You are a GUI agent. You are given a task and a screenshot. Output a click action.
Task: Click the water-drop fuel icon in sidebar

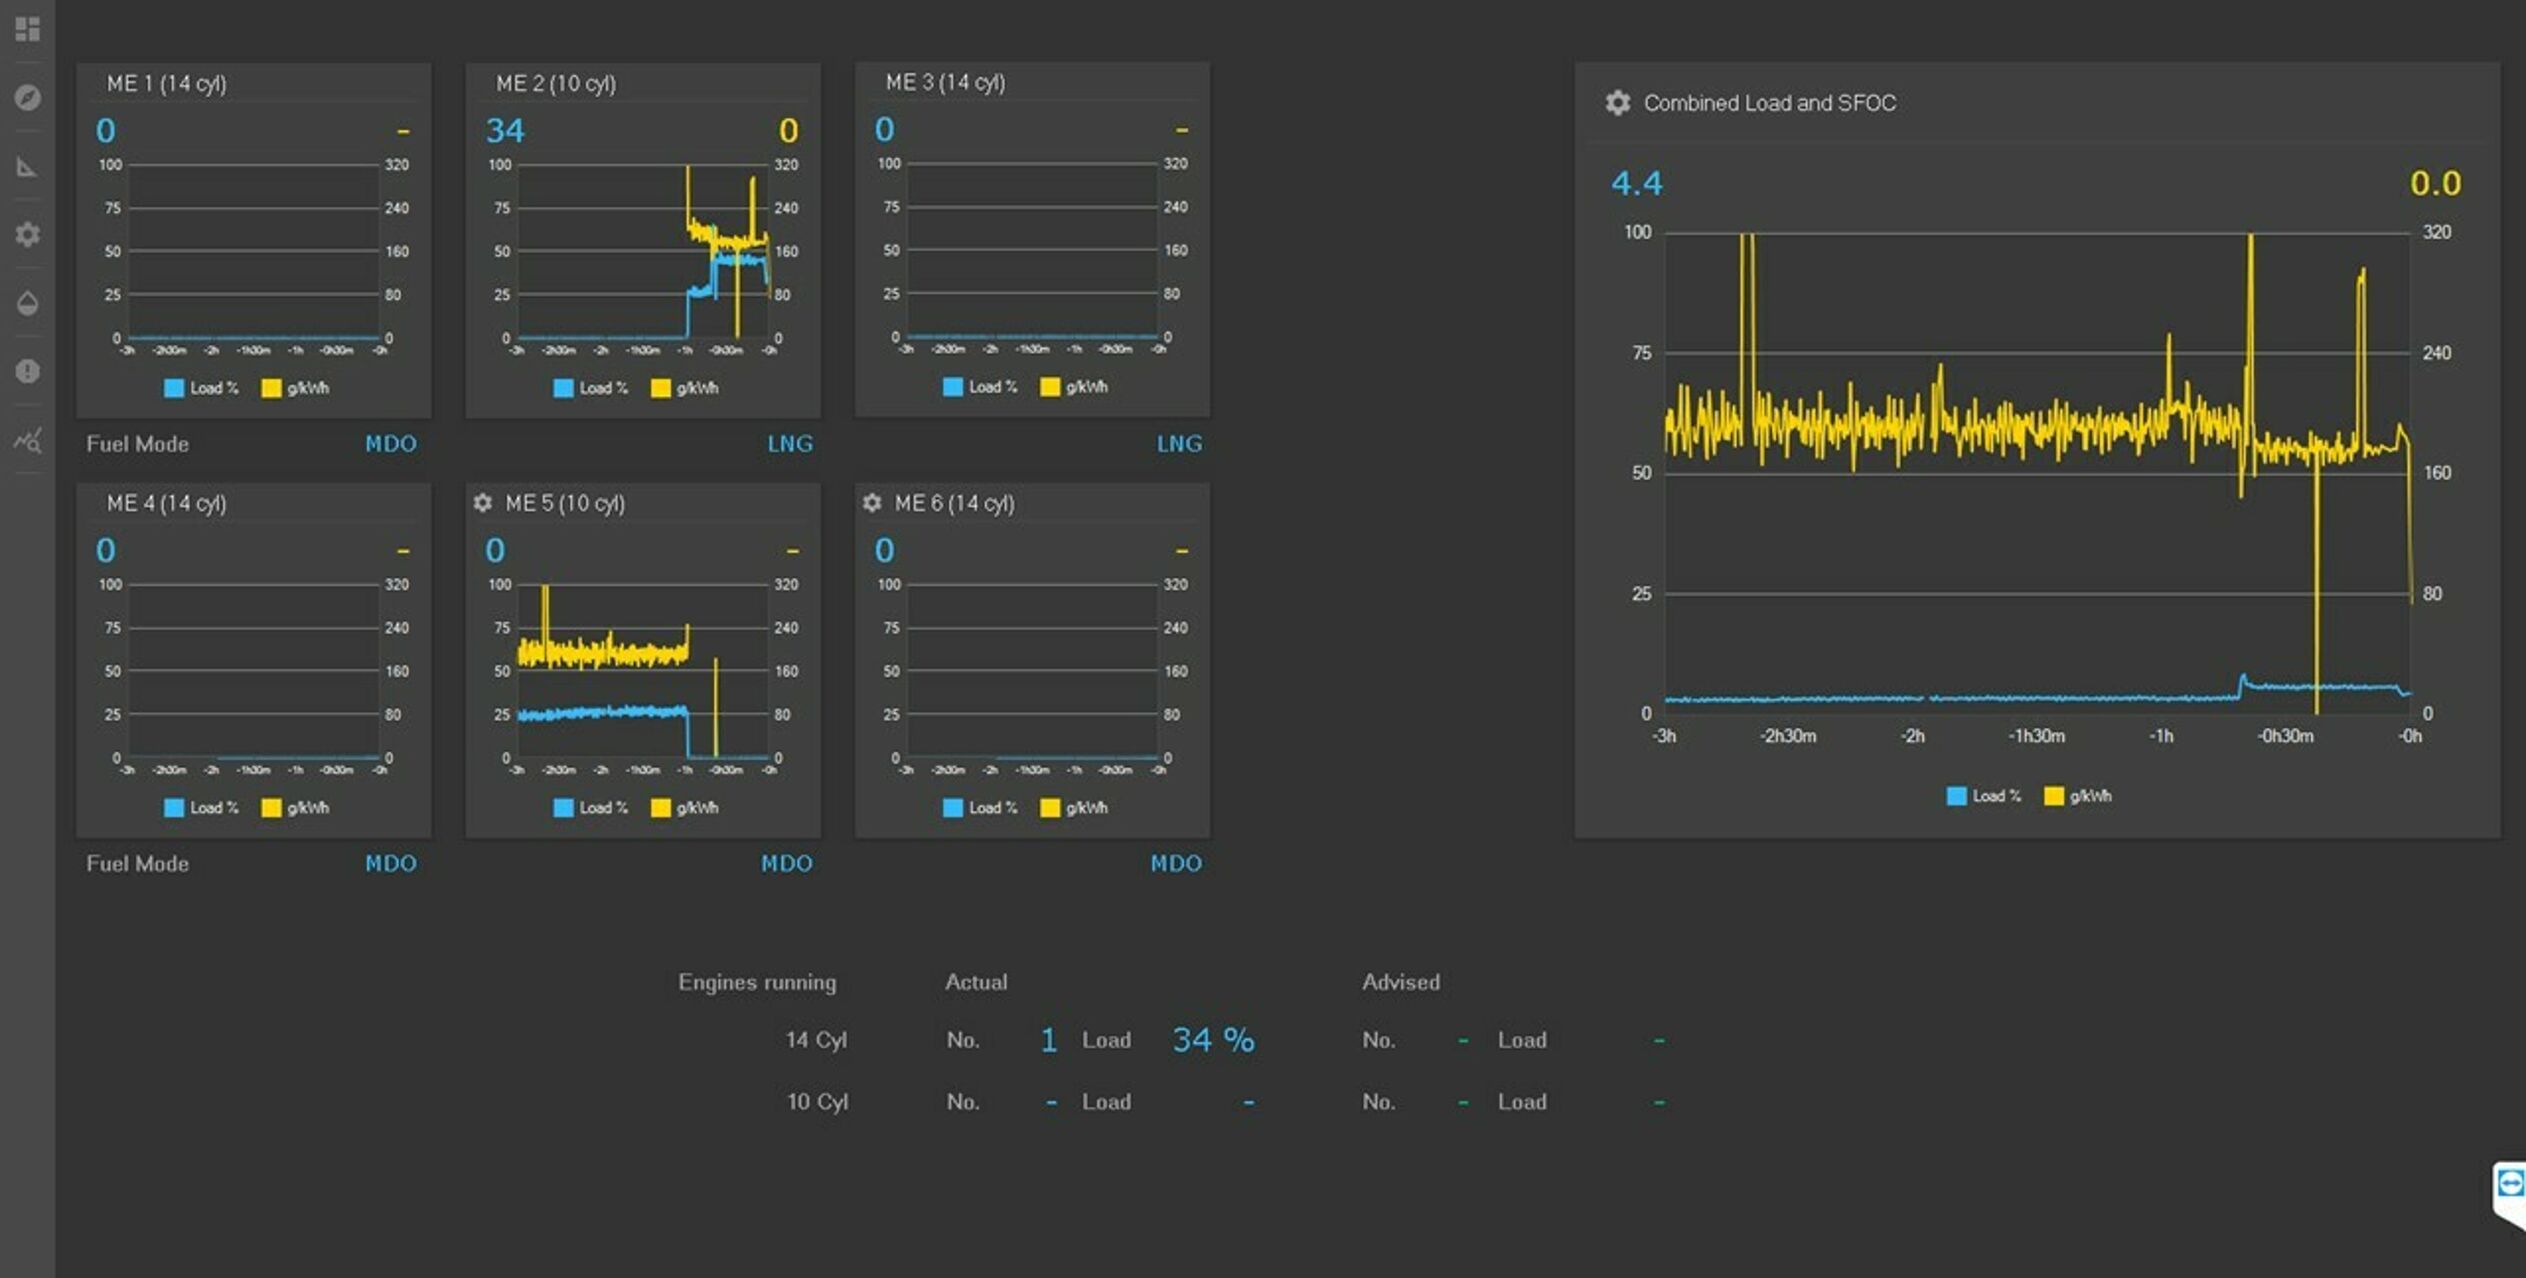28,303
